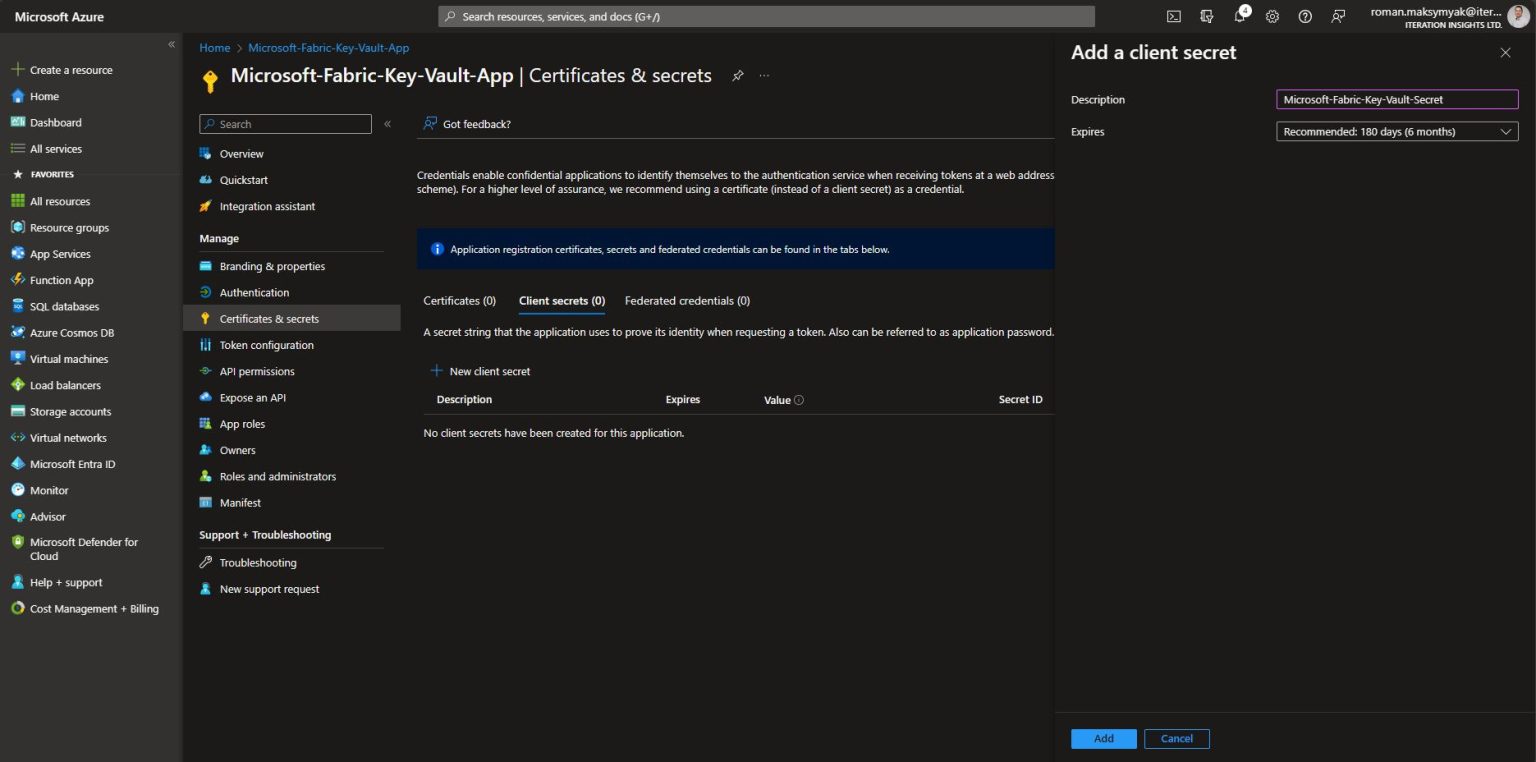The width and height of the screenshot is (1536, 762).
Task: Open Azure Cloud Shell from the top bar
Action: point(1173,16)
